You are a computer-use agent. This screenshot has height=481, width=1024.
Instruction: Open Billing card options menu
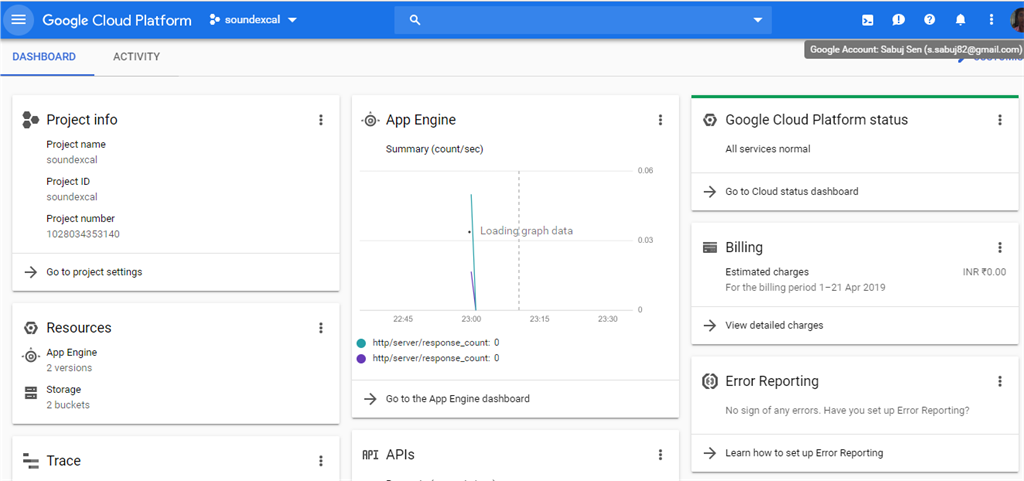click(x=999, y=248)
